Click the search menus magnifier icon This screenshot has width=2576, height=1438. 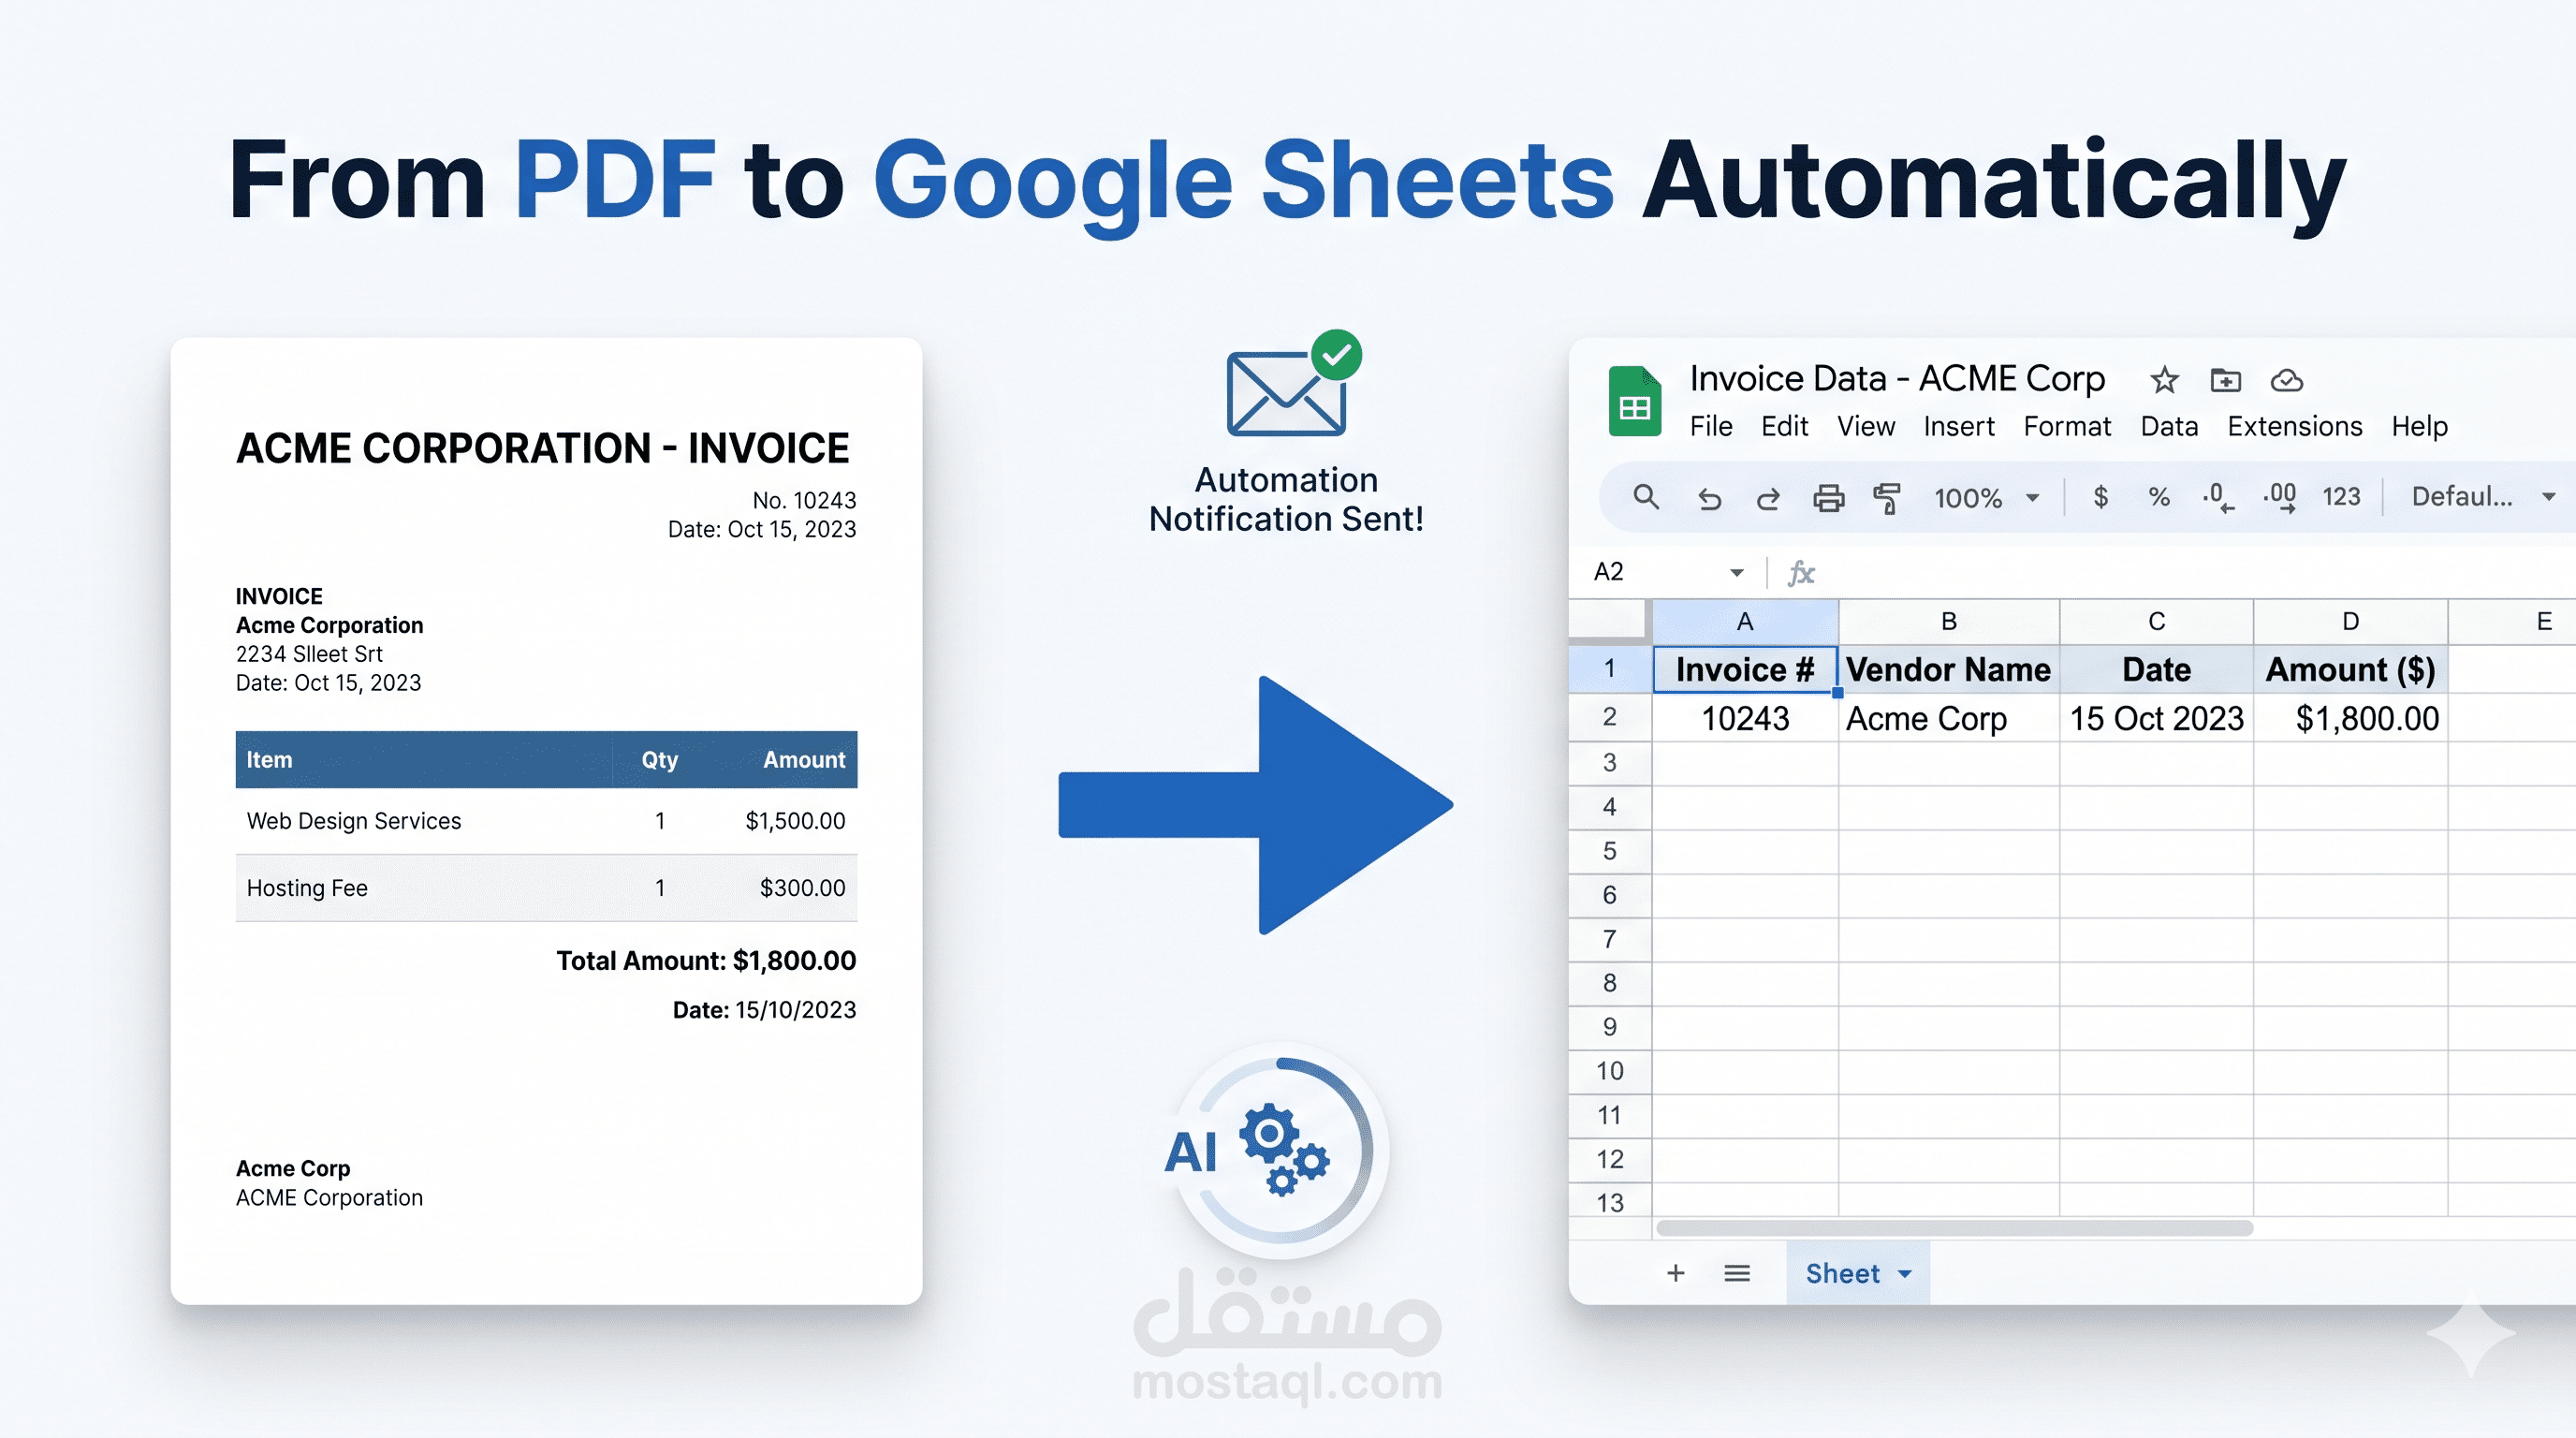click(x=1646, y=496)
